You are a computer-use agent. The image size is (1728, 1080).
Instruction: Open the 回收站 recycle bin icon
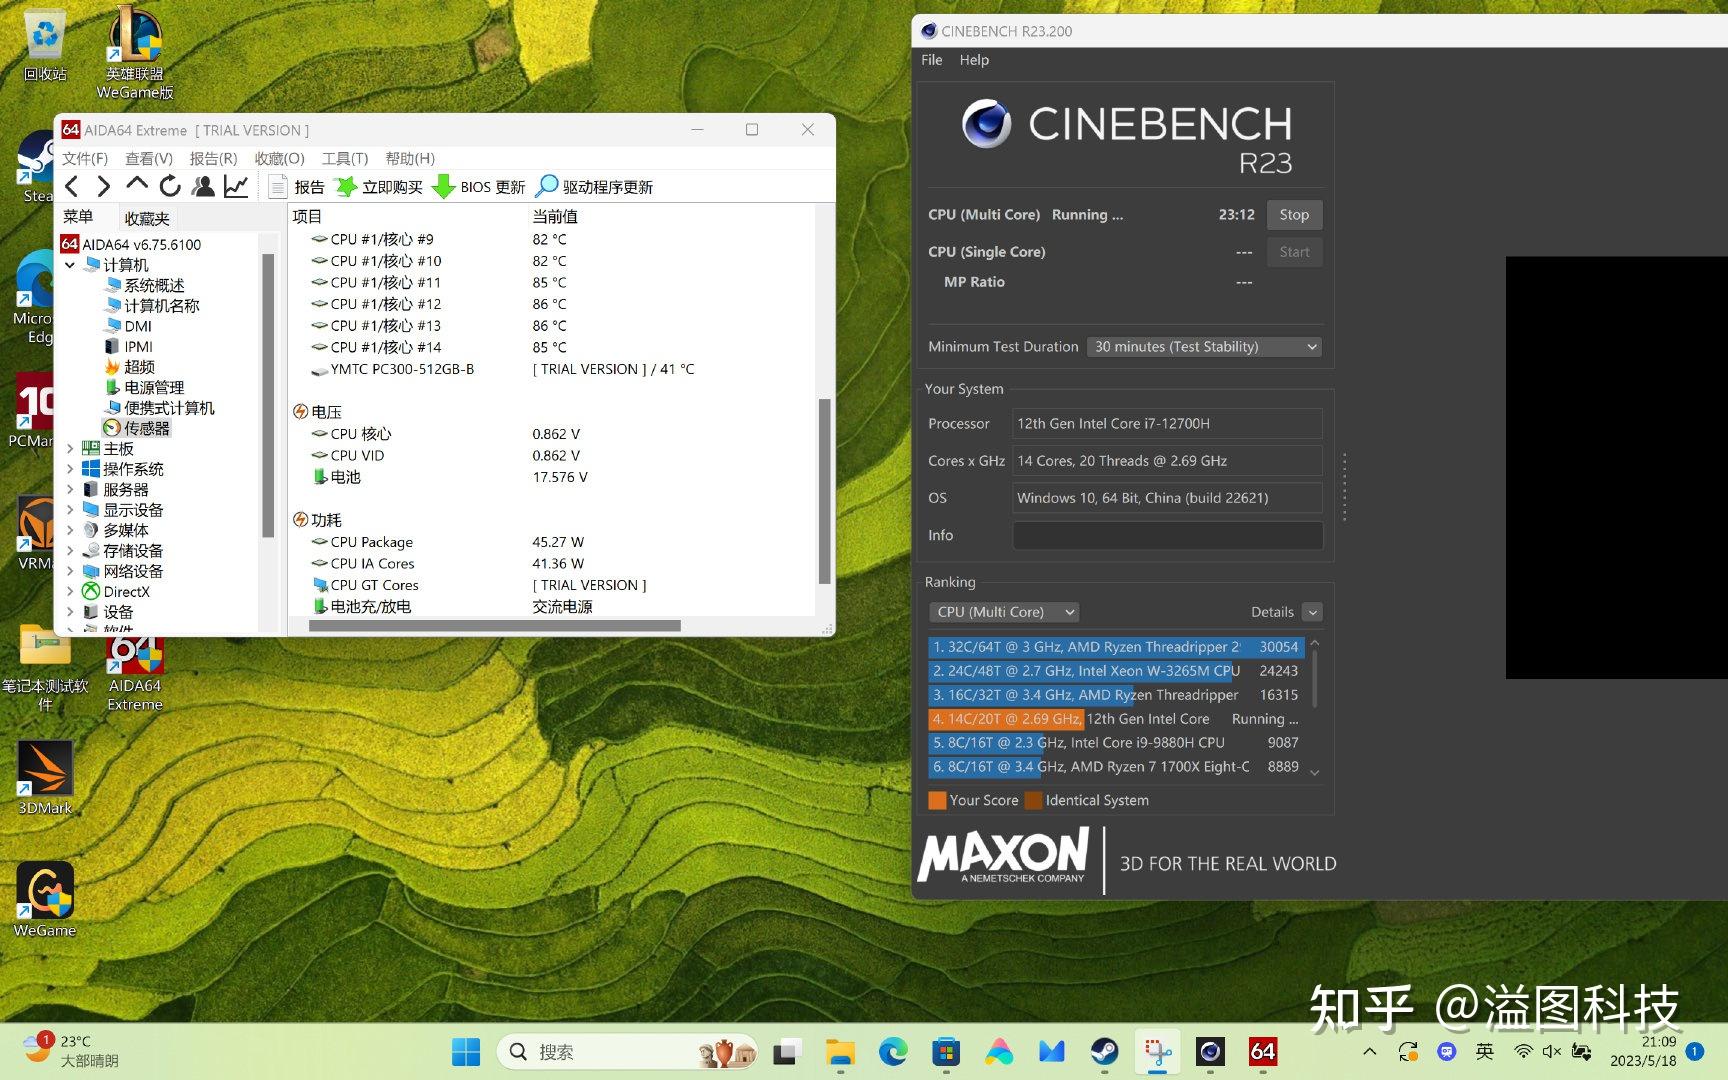coord(45,47)
